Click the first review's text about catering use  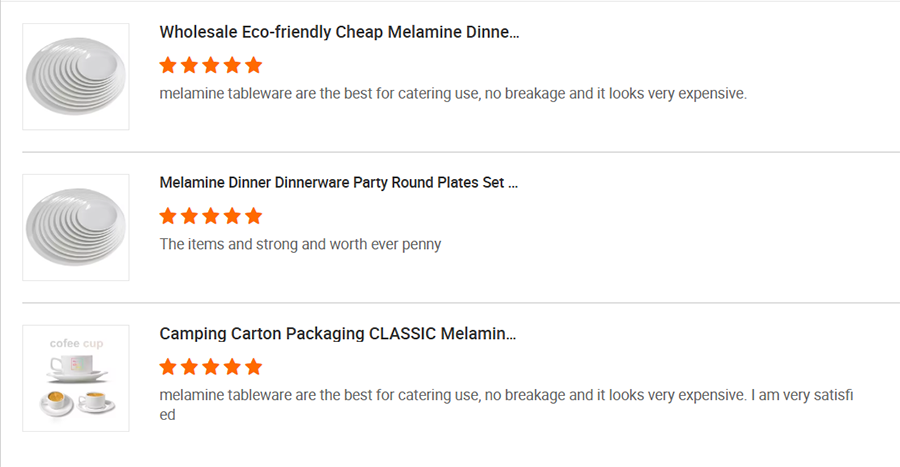coord(453,94)
